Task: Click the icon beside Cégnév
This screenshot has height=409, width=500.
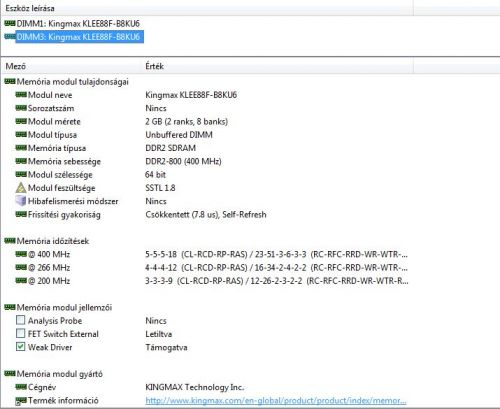Action: 21,387
